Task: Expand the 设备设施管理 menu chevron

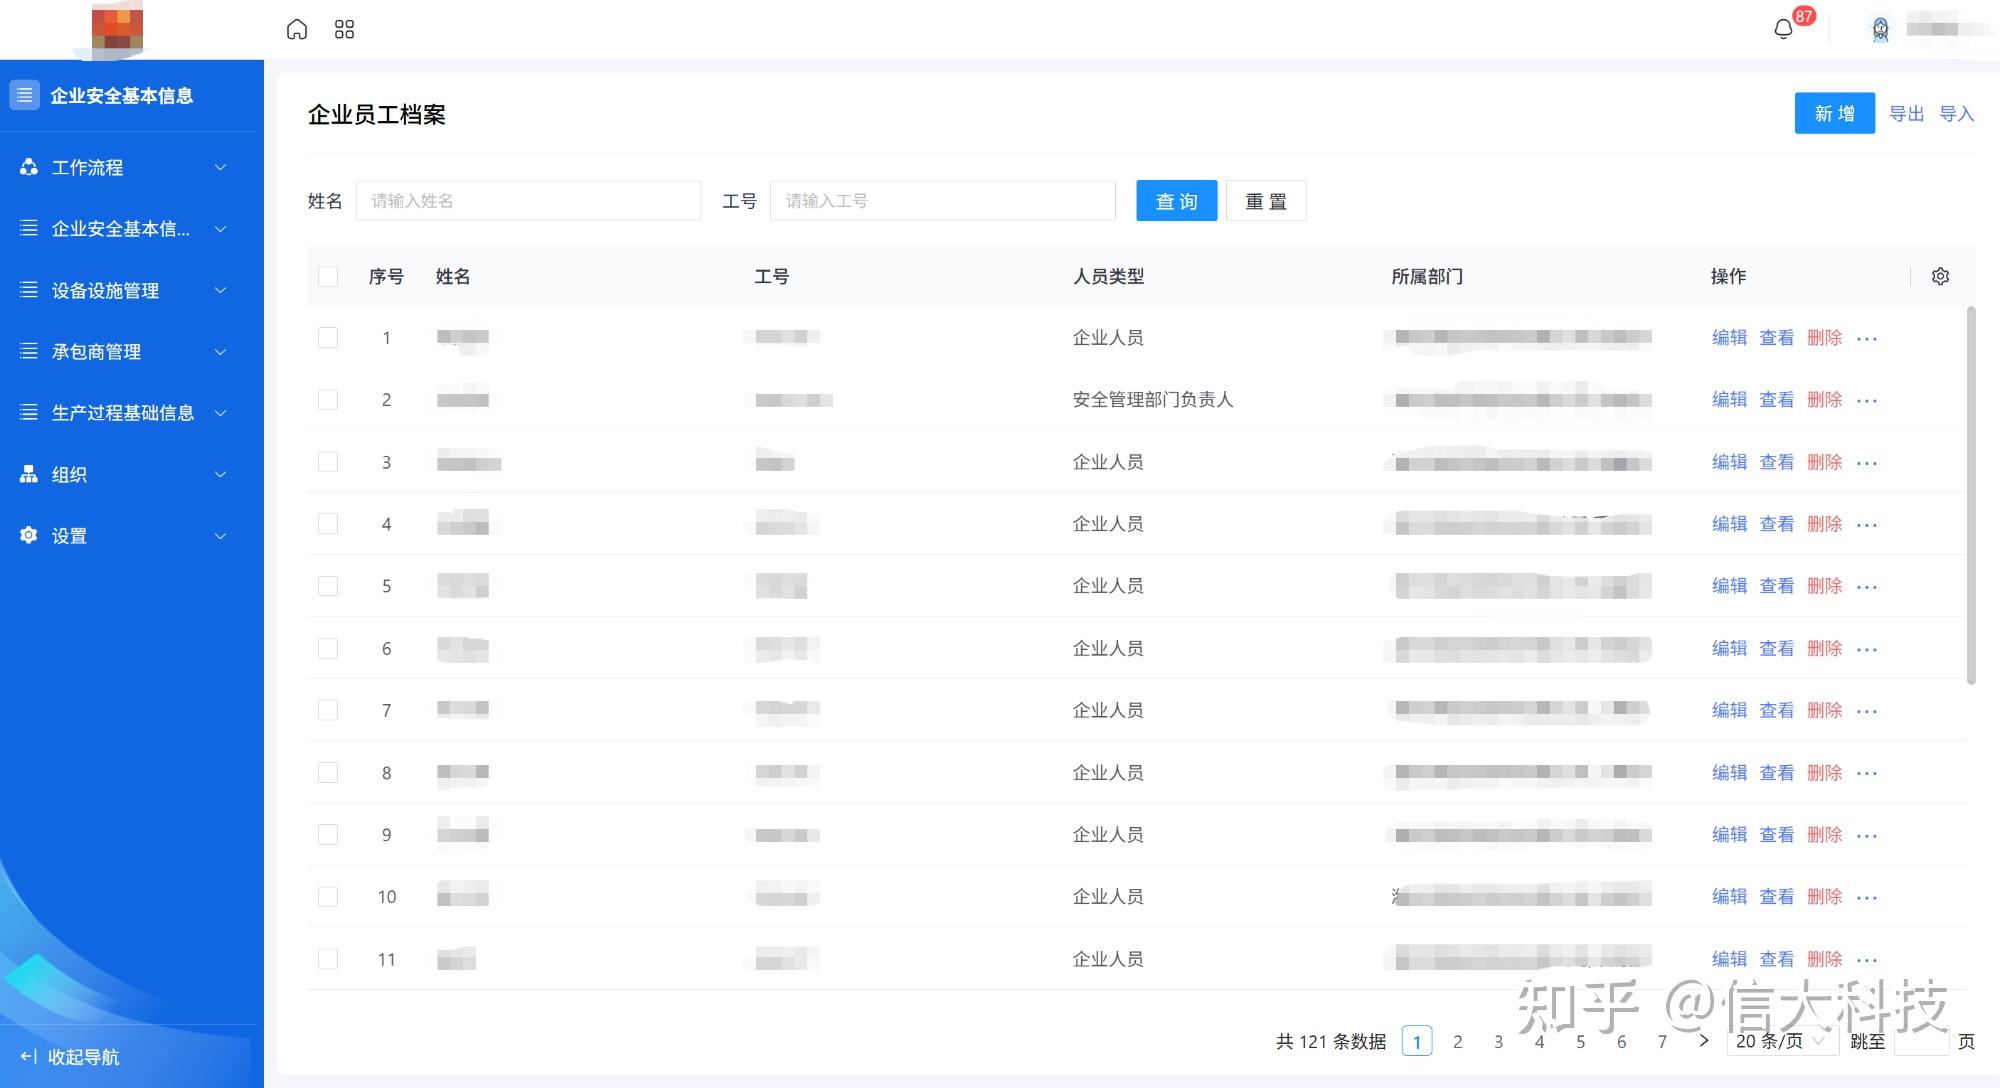Action: click(221, 291)
